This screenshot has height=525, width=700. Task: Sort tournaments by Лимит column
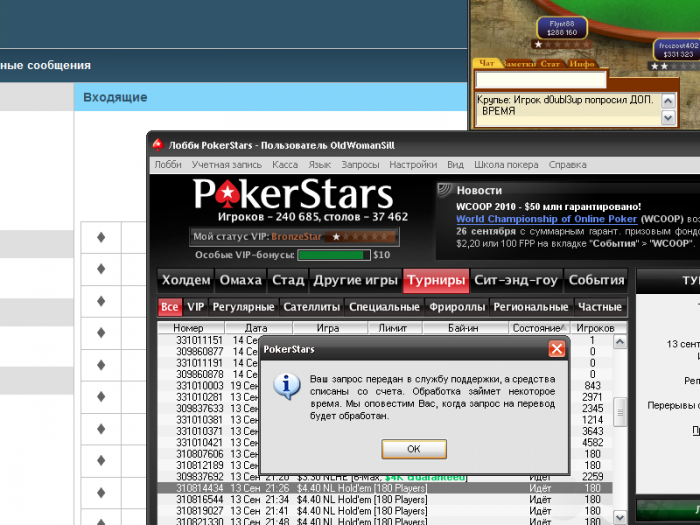click(x=395, y=328)
